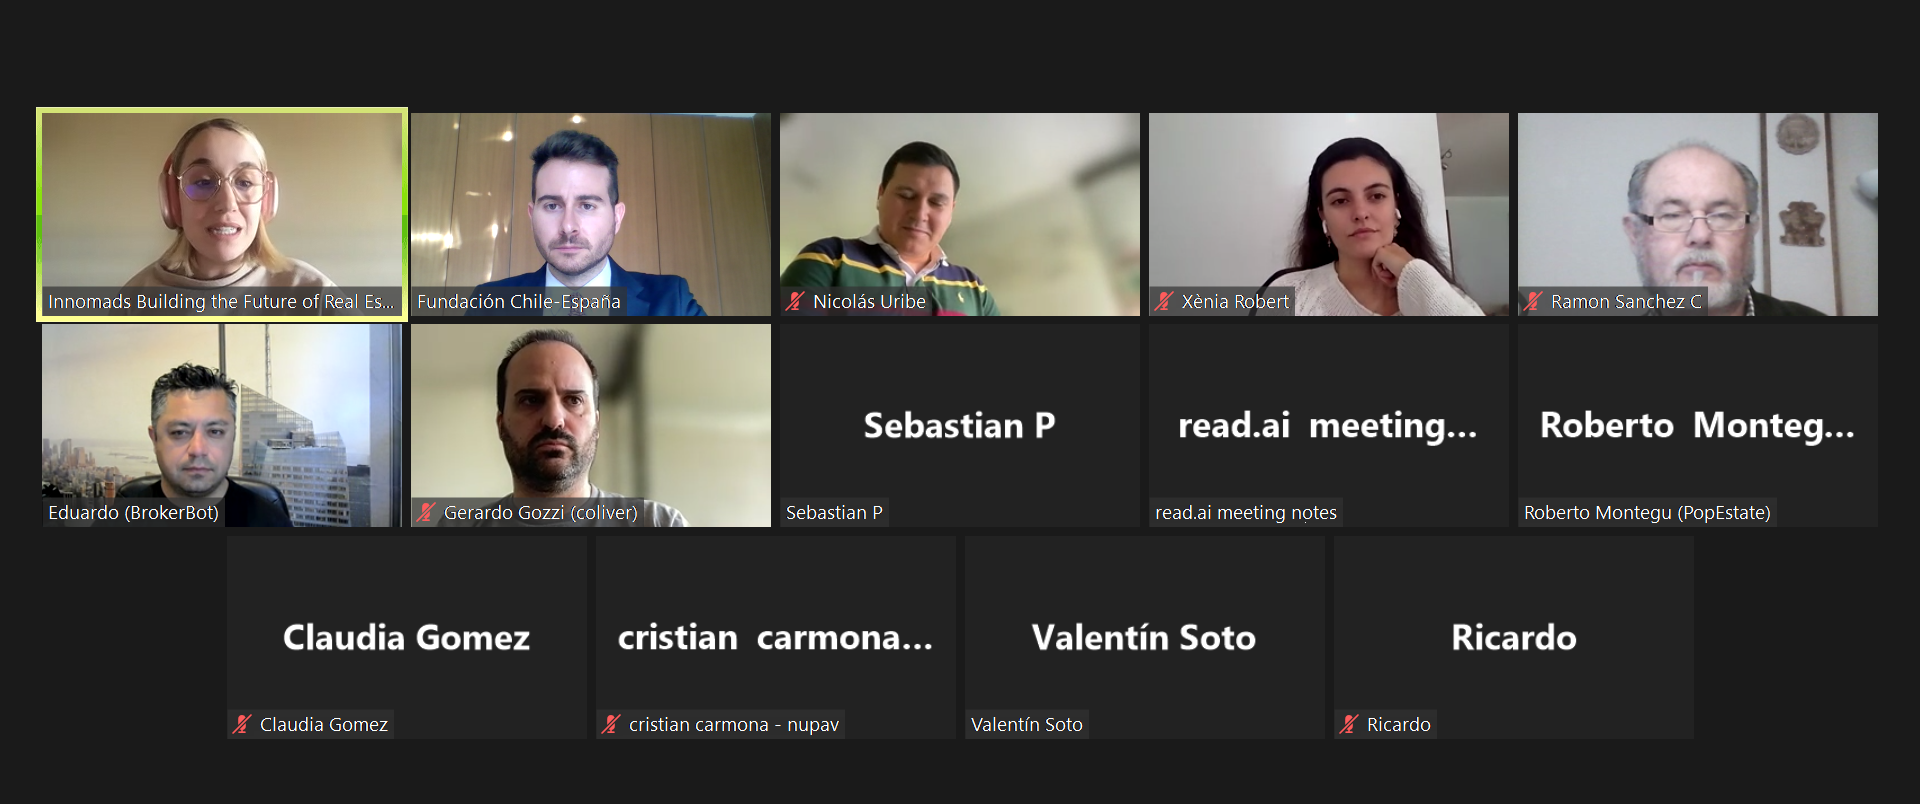Click Xènia Robert's muted microphone icon
This screenshot has height=804, width=1920.
(1164, 301)
